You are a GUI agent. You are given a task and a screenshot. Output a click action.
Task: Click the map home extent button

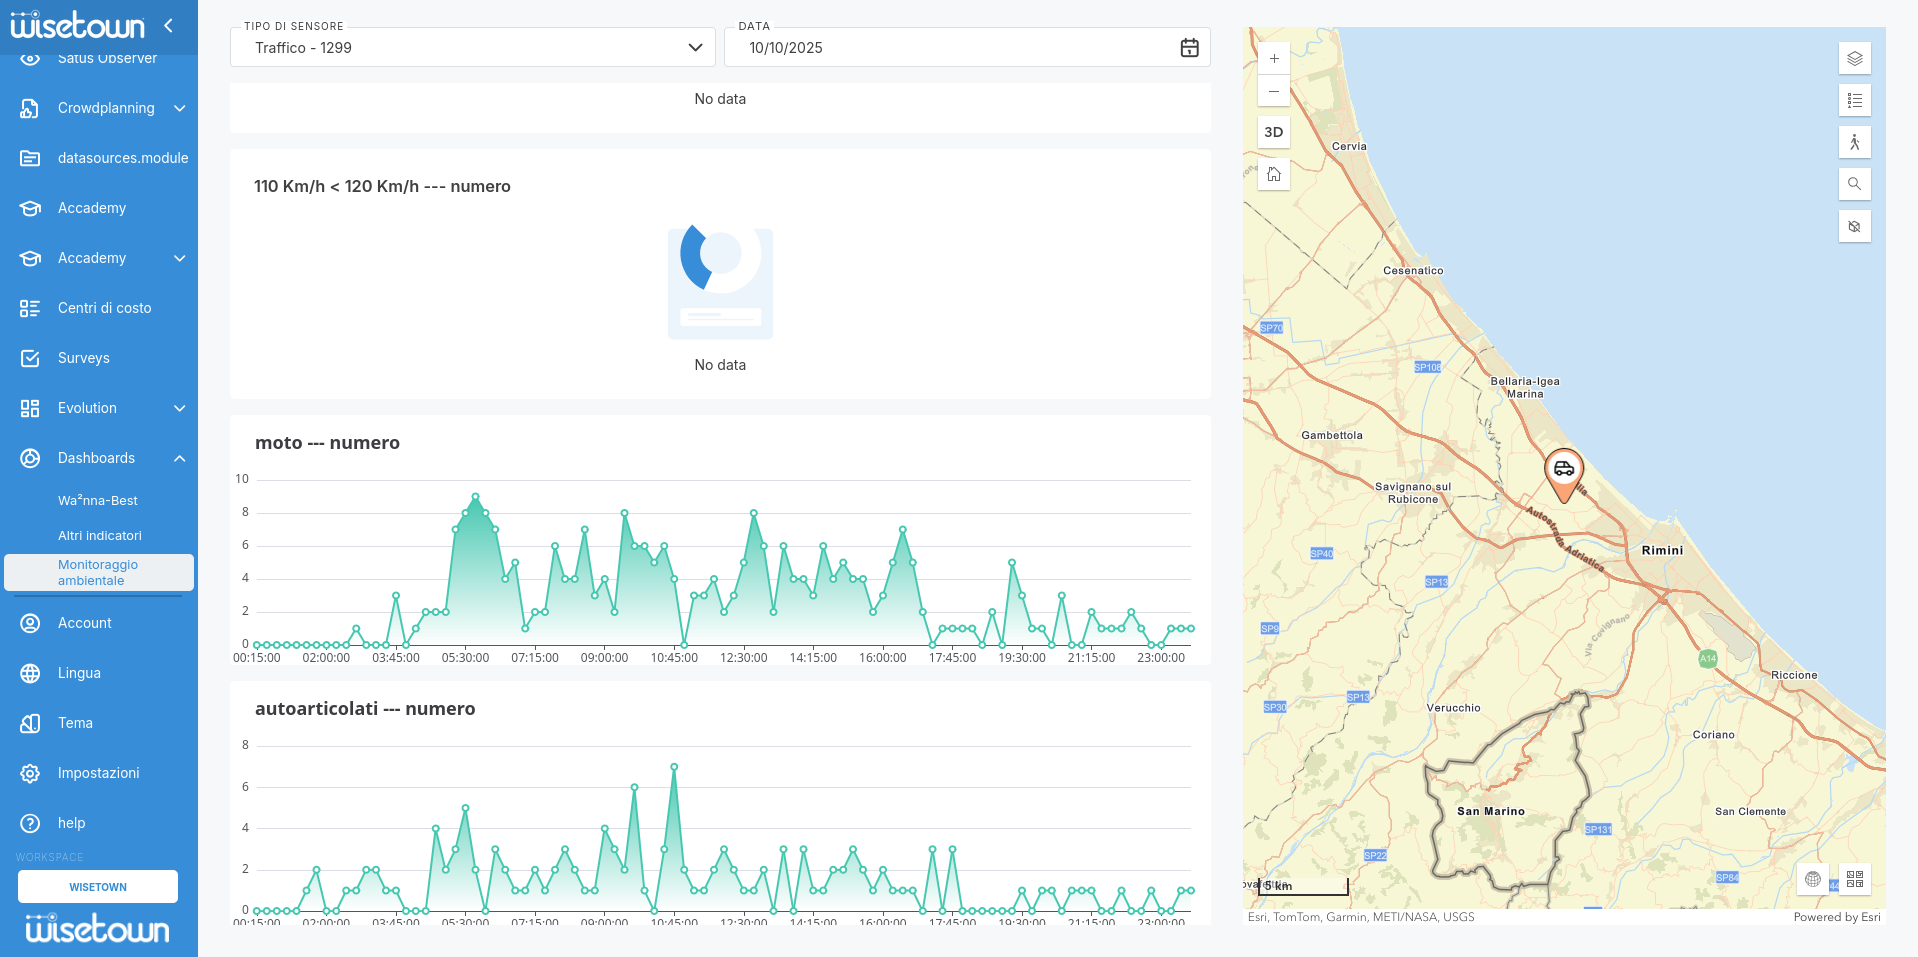pyautogui.click(x=1273, y=174)
